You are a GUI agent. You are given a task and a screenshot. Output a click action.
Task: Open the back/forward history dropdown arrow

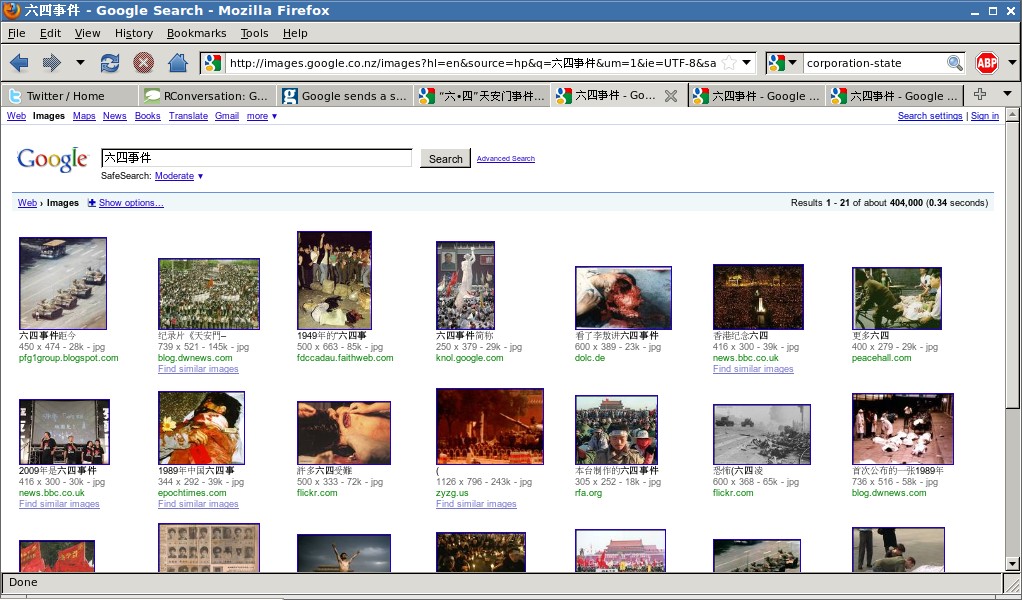tap(80, 63)
